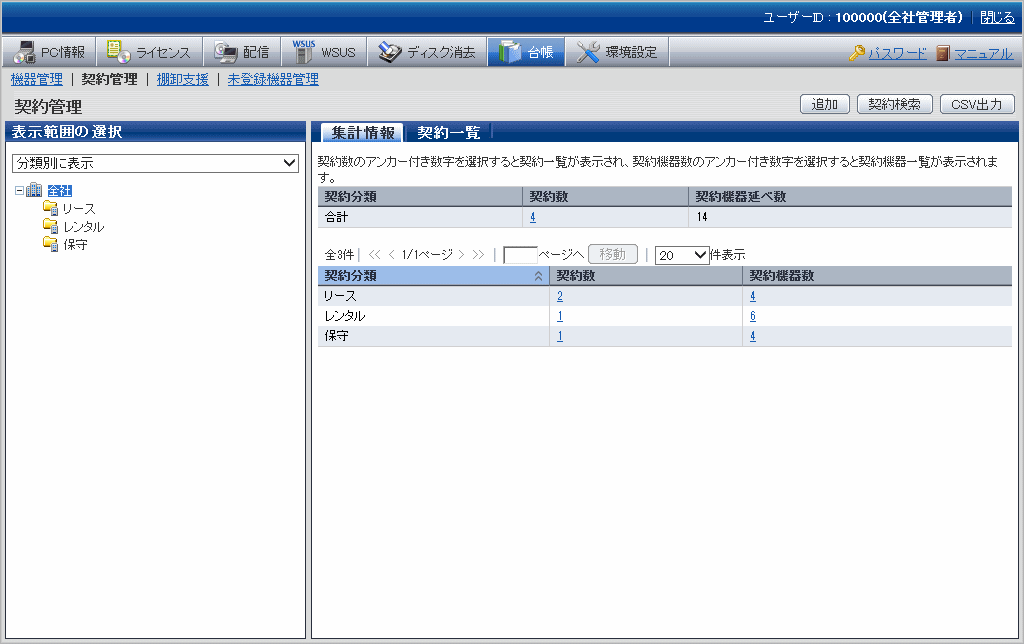Image resolution: width=1024 pixels, height=644 pixels.
Task: Select the レンタル folder in tree
Action: (51, 226)
